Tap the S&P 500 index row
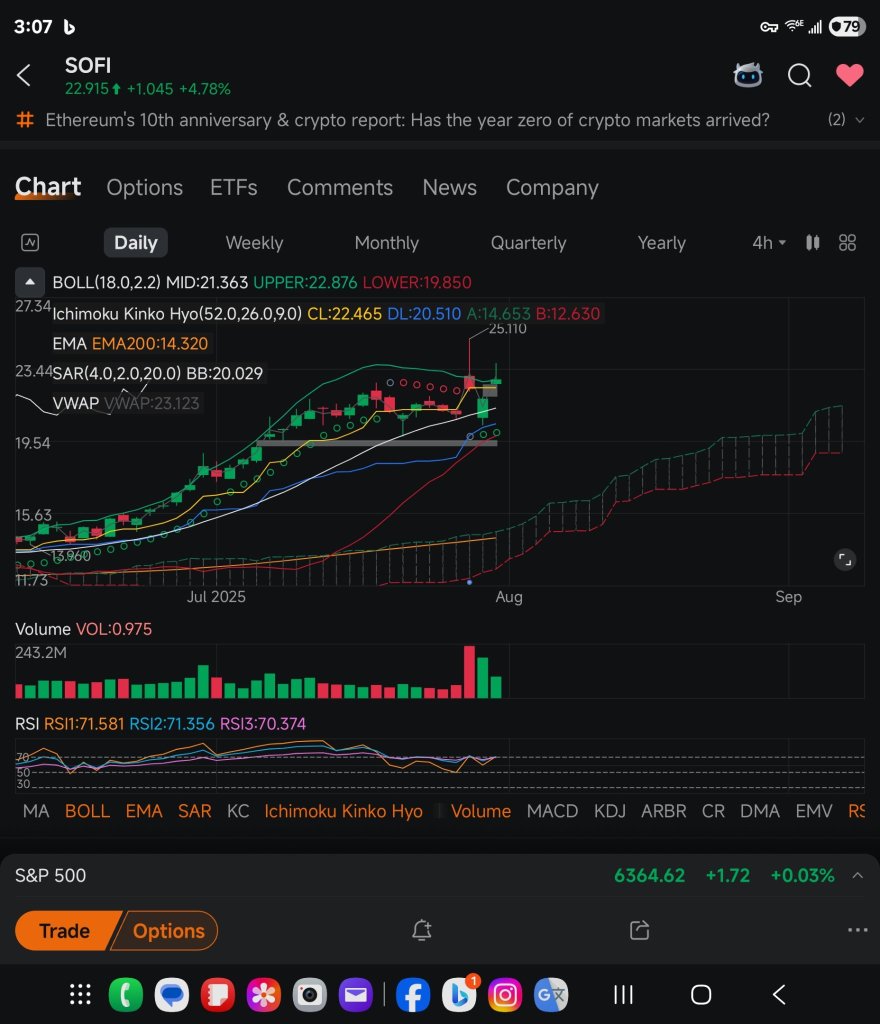The height and width of the screenshot is (1024, 880). (440, 875)
